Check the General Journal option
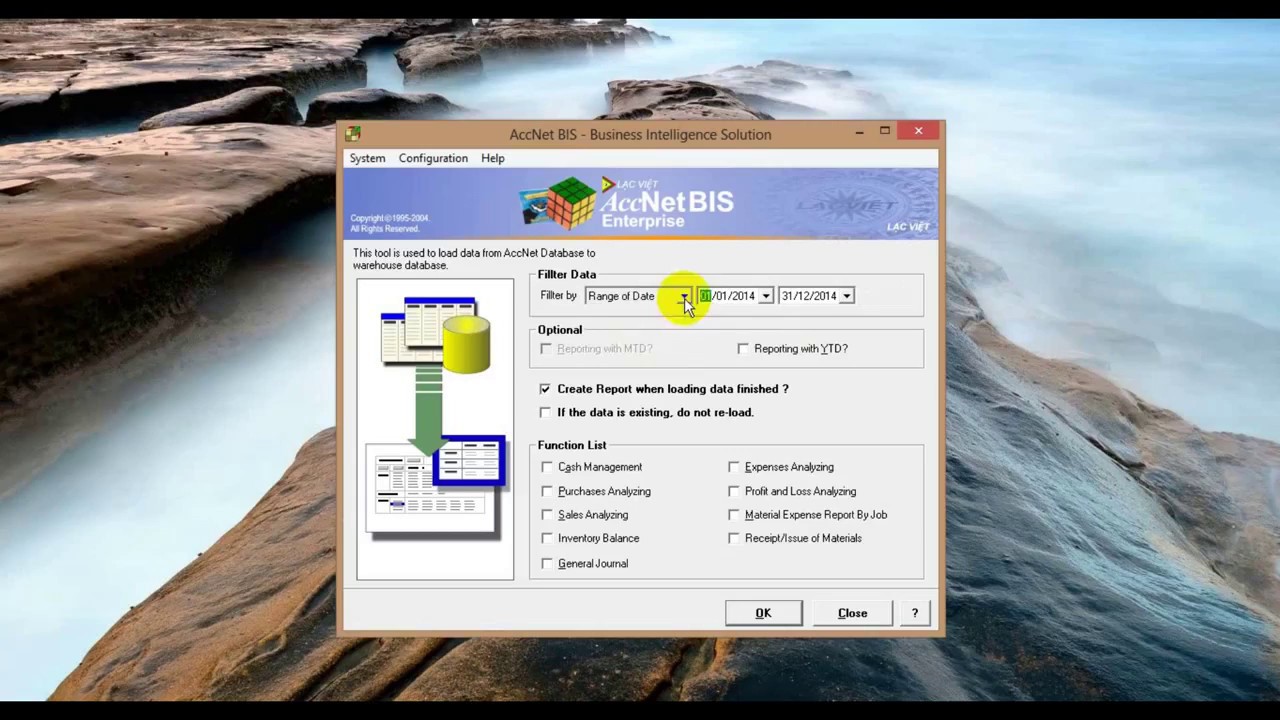Image resolution: width=1280 pixels, height=720 pixels. [x=547, y=564]
